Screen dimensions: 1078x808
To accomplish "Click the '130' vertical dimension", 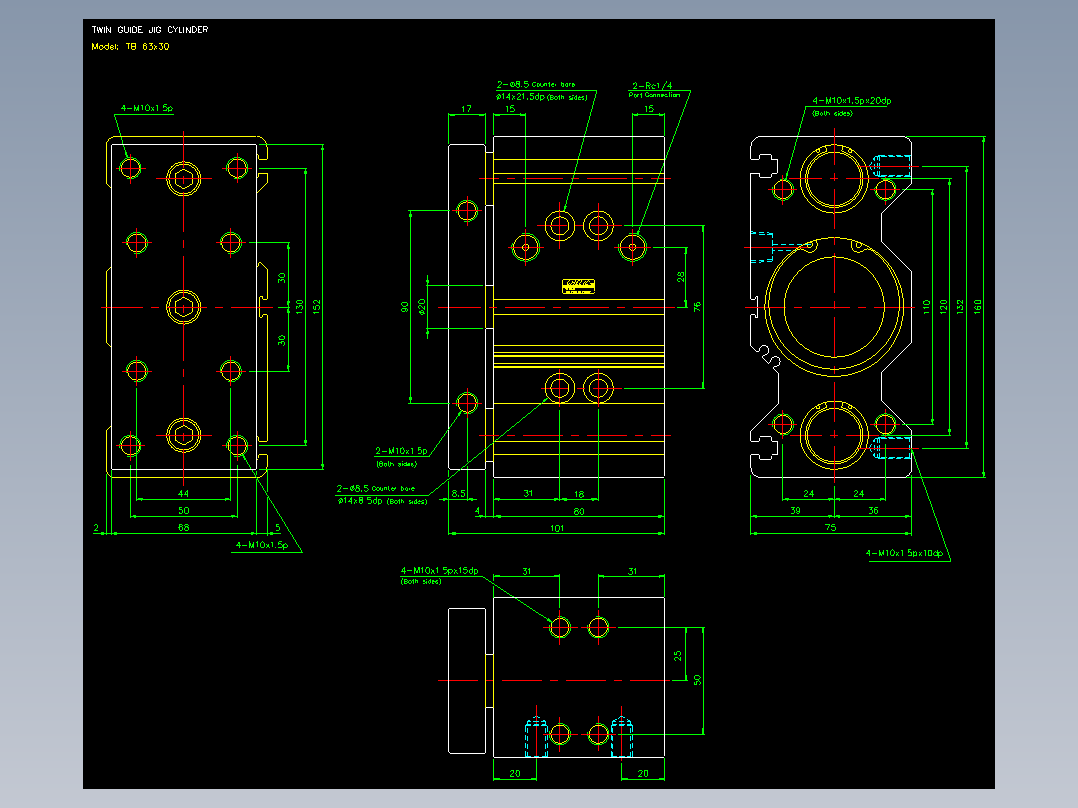I will [299, 307].
